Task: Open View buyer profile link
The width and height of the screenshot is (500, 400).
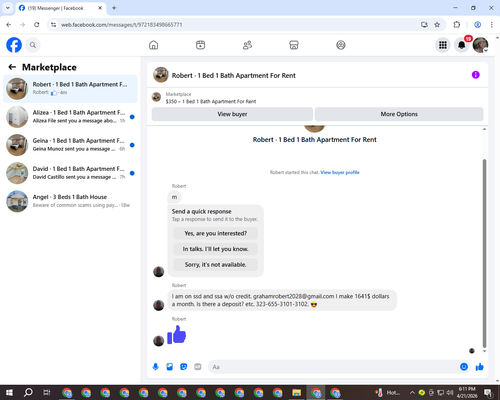Action: pos(340,172)
